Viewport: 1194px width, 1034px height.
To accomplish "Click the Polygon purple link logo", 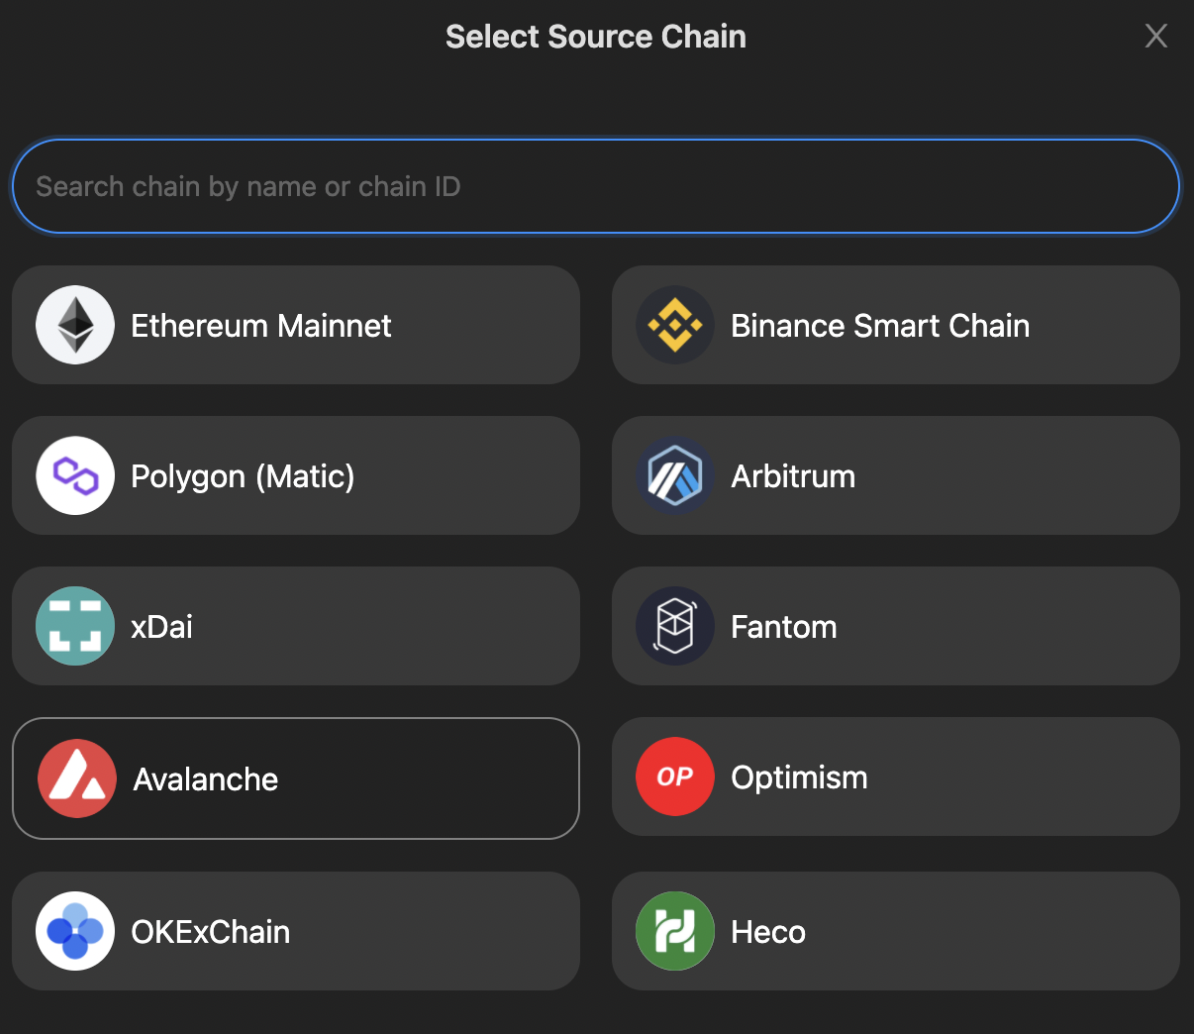I will (75, 476).
